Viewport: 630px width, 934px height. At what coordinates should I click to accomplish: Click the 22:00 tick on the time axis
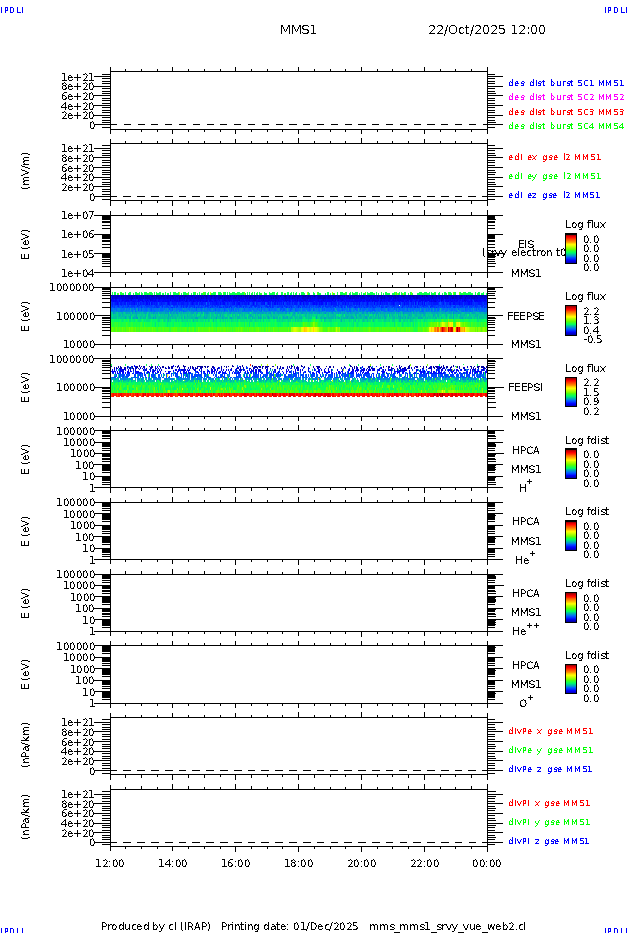(425, 863)
